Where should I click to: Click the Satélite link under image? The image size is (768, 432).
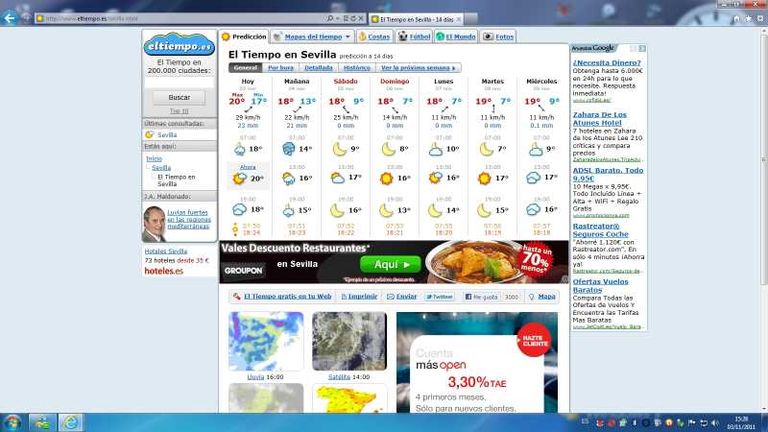(x=339, y=377)
